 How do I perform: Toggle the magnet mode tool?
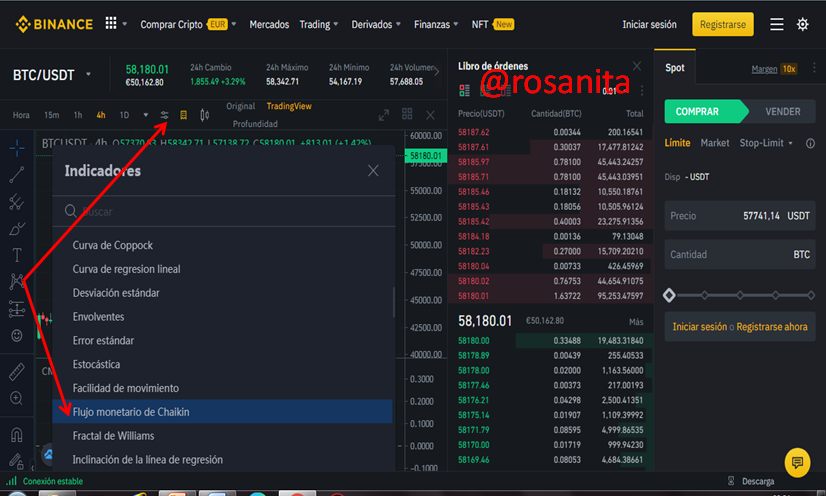coord(17,435)
